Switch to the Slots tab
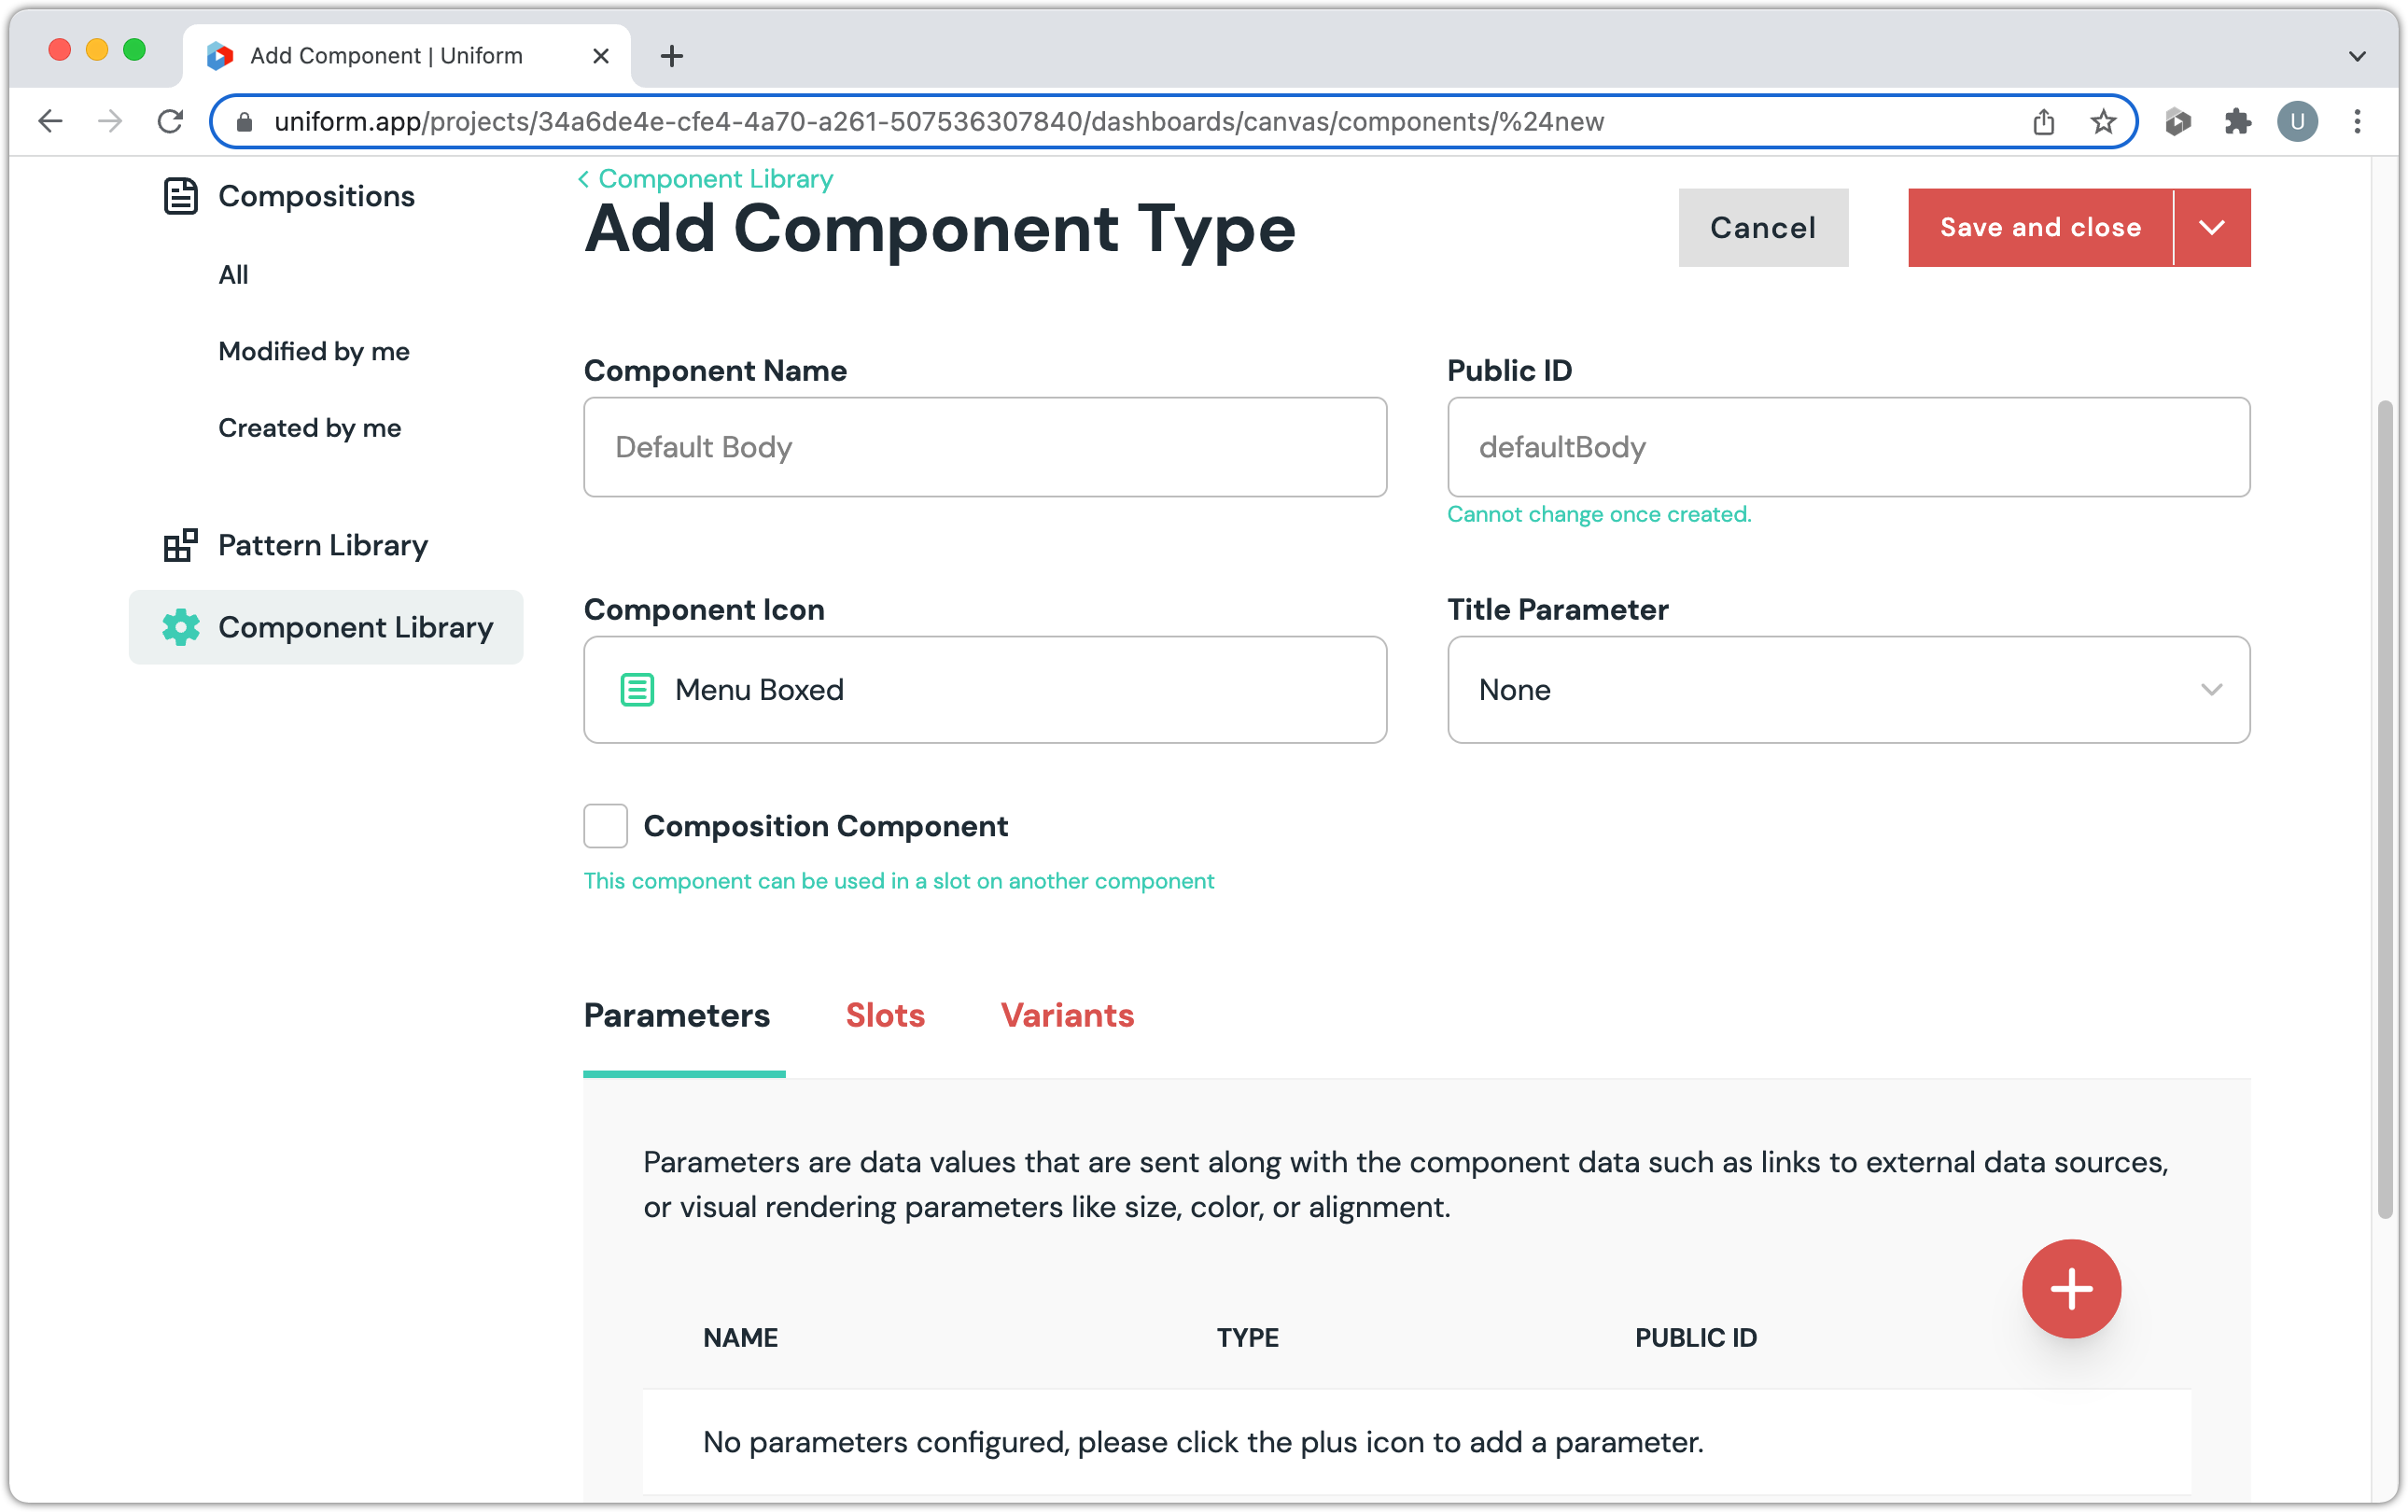The width and height of the screenshot is (2408, 1512). tap(885, 1015)
